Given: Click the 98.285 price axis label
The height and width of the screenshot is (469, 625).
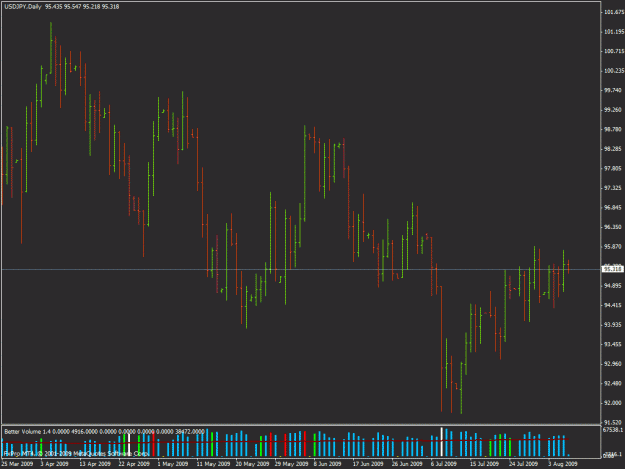Looking at the screenshot, I should tap(613, 149).
